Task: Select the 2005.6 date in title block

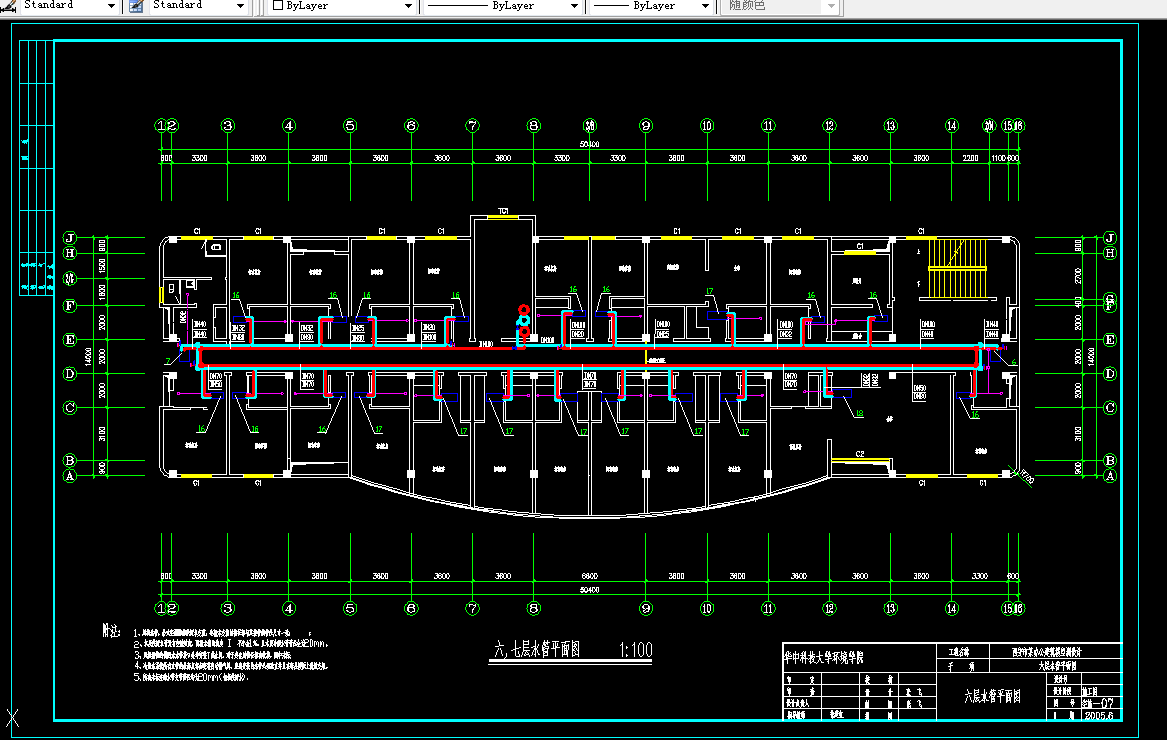Action: coord(1099,715)
